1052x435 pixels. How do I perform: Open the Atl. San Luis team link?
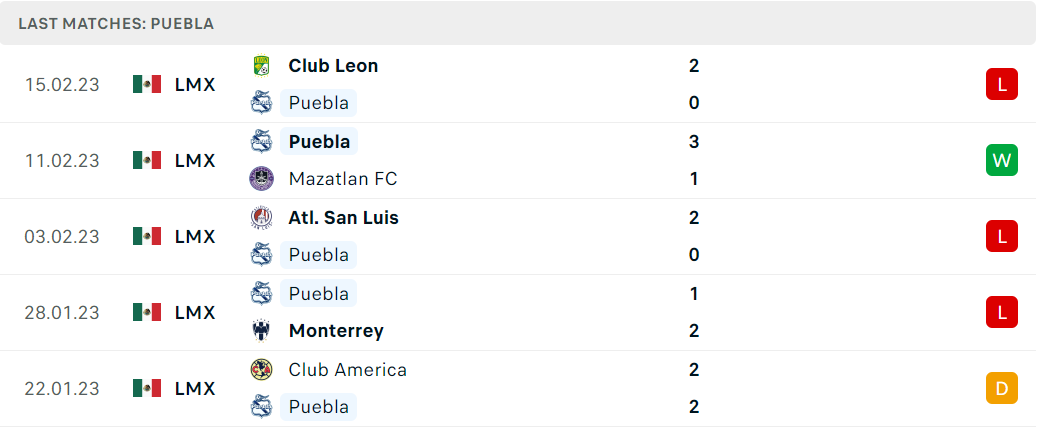344,218
